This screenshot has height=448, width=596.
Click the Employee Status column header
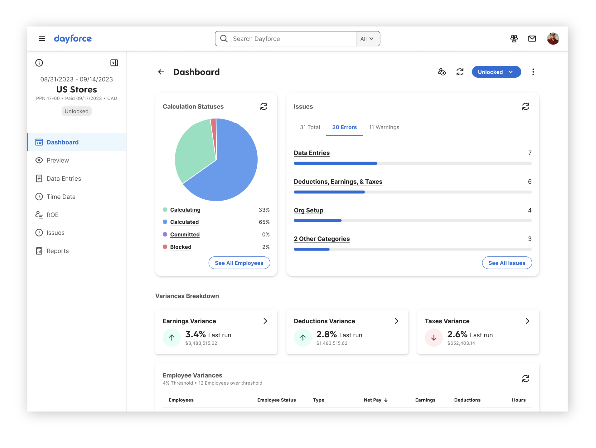point(277,400)
